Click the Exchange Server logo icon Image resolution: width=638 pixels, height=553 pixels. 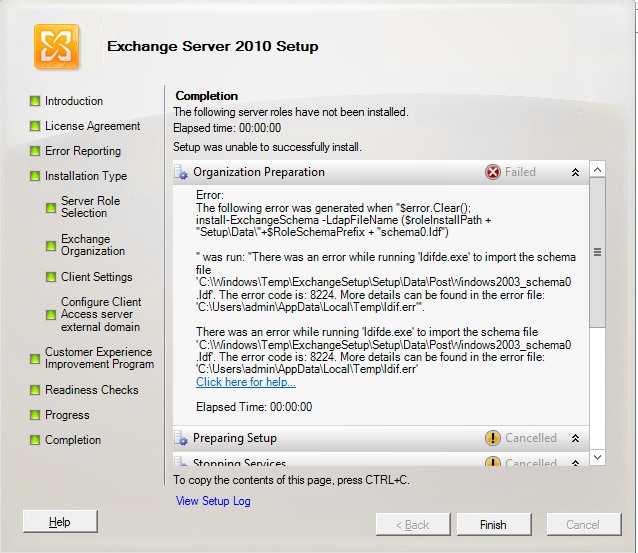point(57,46)
